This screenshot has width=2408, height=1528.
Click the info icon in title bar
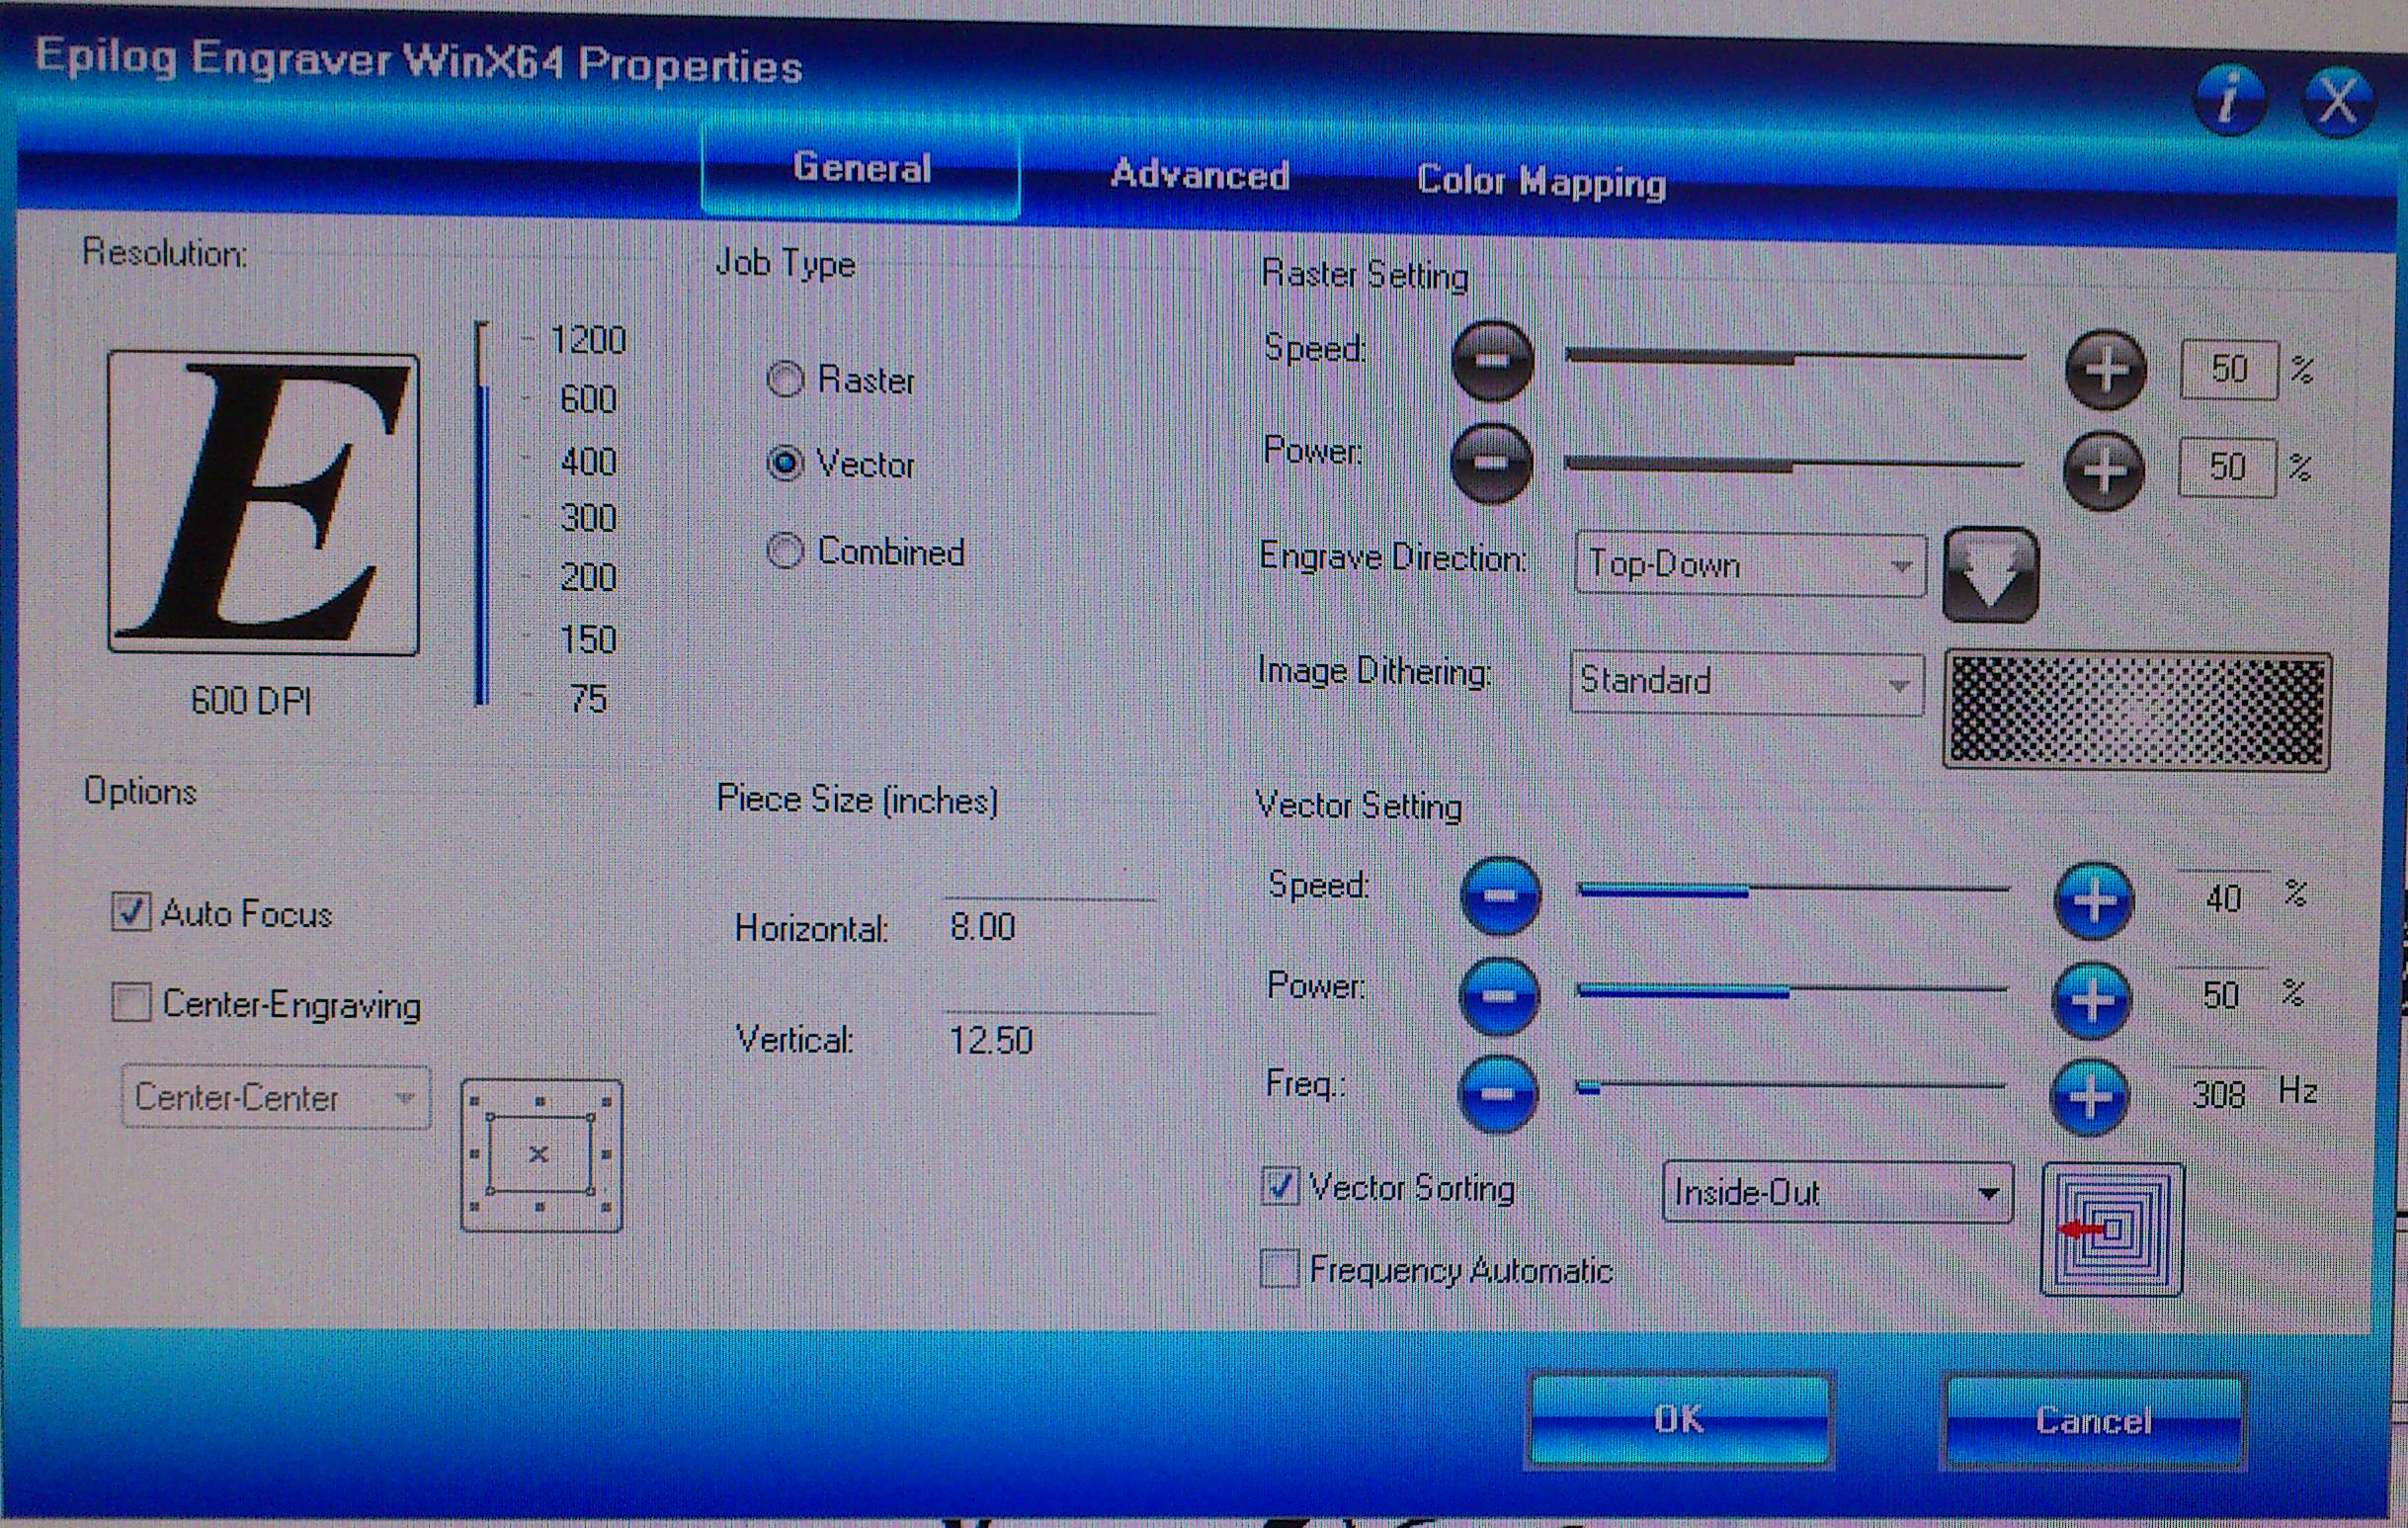2228,100
